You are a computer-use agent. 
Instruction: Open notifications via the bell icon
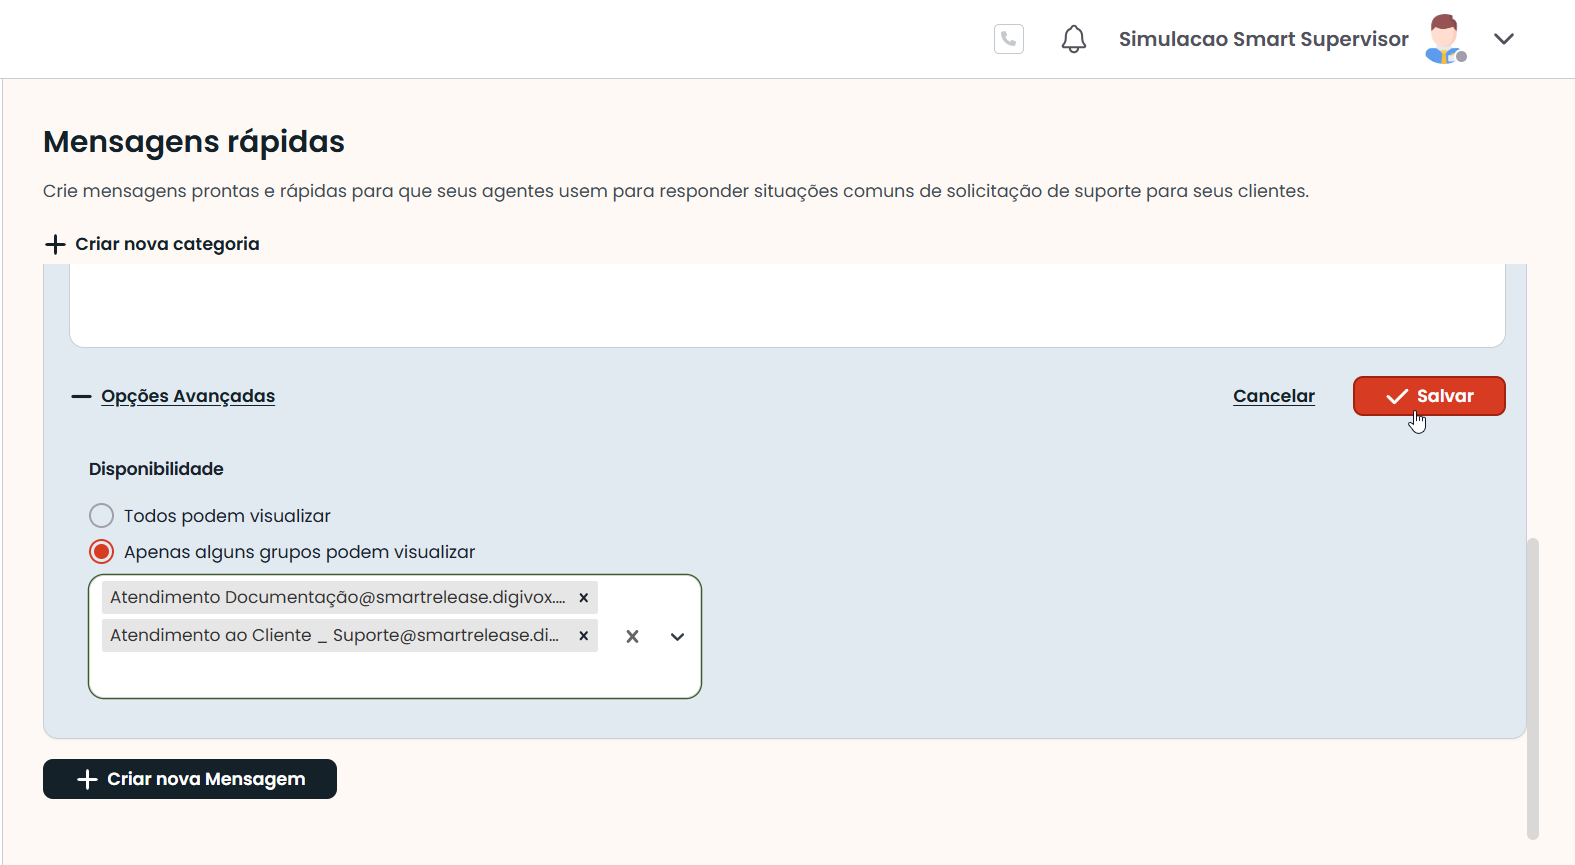(x=1073, y=39)
